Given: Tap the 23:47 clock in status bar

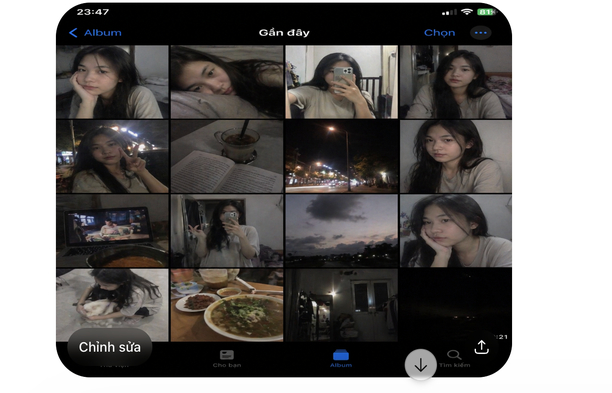Looking at the screenshot, I should 93,12.
